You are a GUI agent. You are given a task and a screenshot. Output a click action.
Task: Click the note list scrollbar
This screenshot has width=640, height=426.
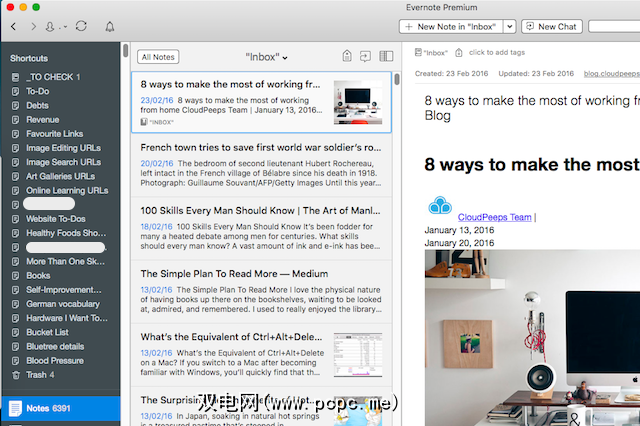(x=397, y=79)
